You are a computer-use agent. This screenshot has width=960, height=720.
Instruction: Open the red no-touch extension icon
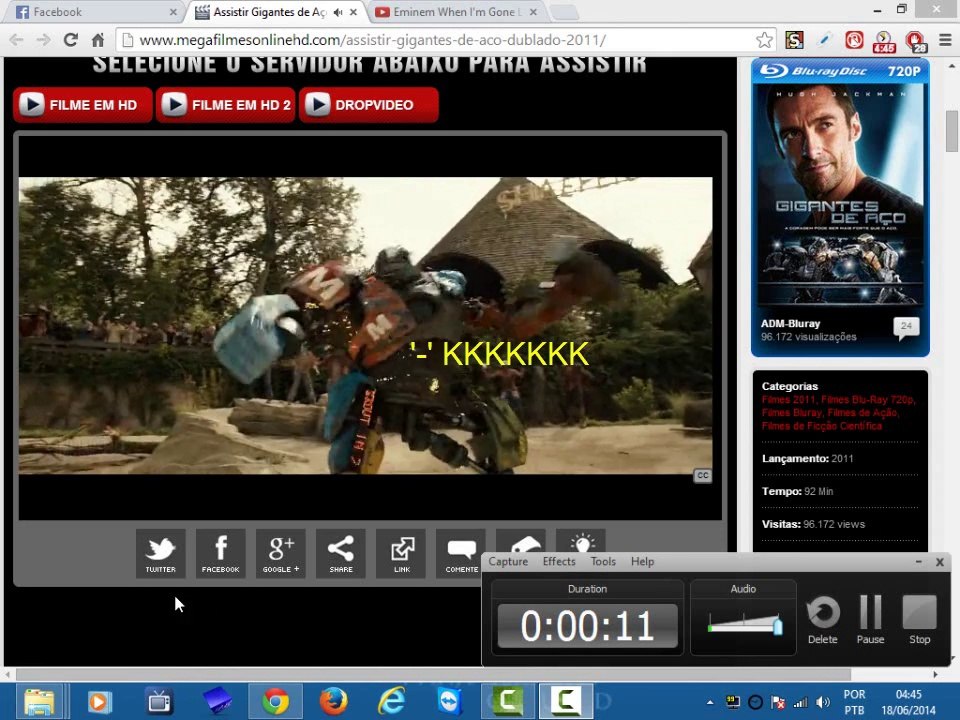coord(854,40)
